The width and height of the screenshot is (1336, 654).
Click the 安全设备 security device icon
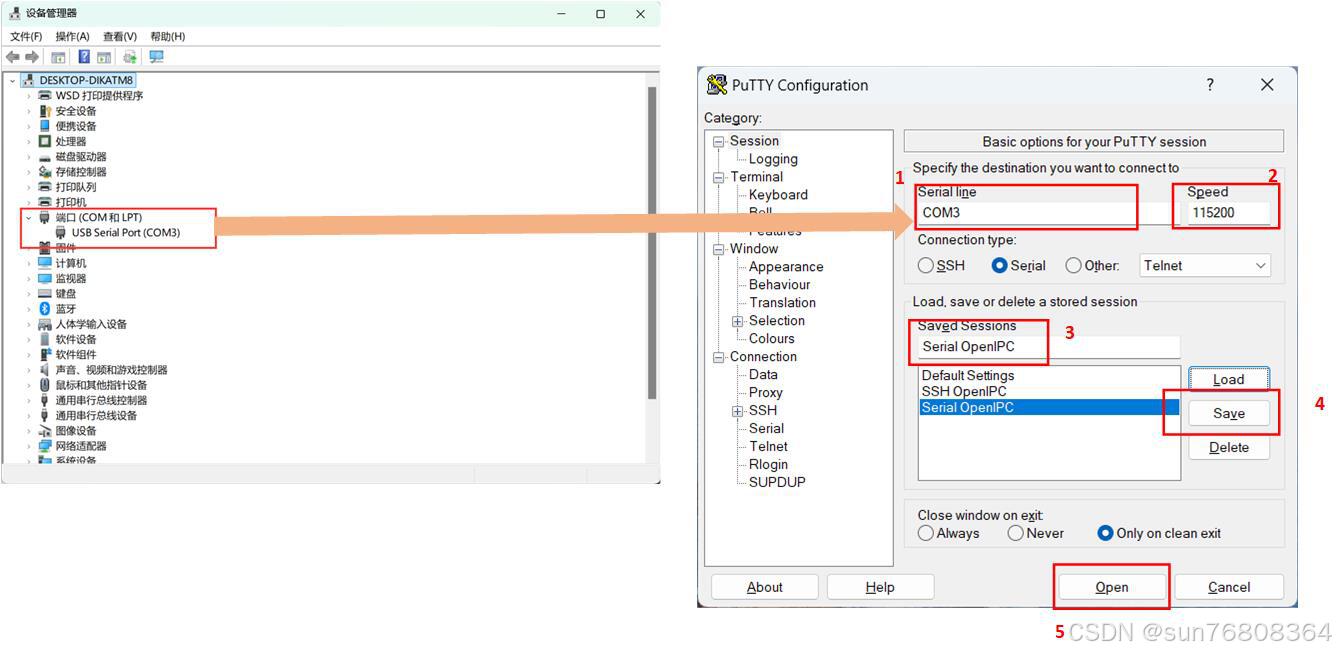pyautogui.click(x=45, y=111)
